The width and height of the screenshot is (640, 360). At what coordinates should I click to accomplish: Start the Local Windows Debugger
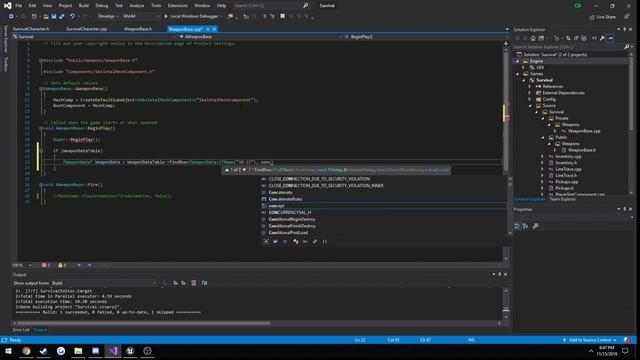pos(191,16)
